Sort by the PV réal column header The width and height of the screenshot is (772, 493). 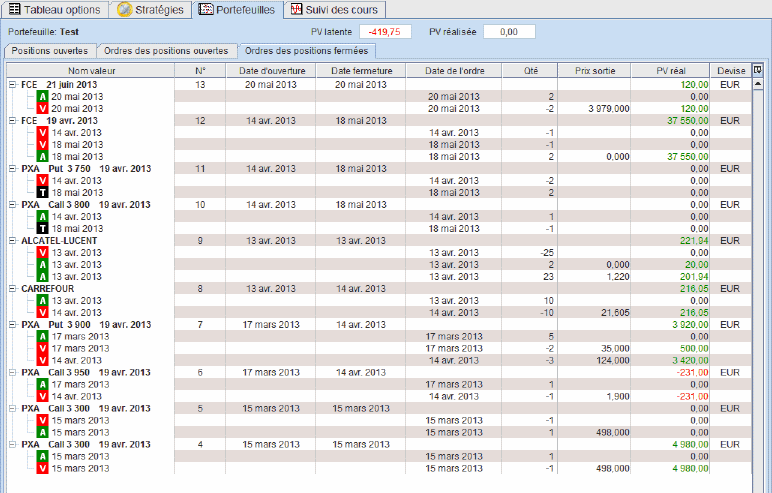click(671, 71)
